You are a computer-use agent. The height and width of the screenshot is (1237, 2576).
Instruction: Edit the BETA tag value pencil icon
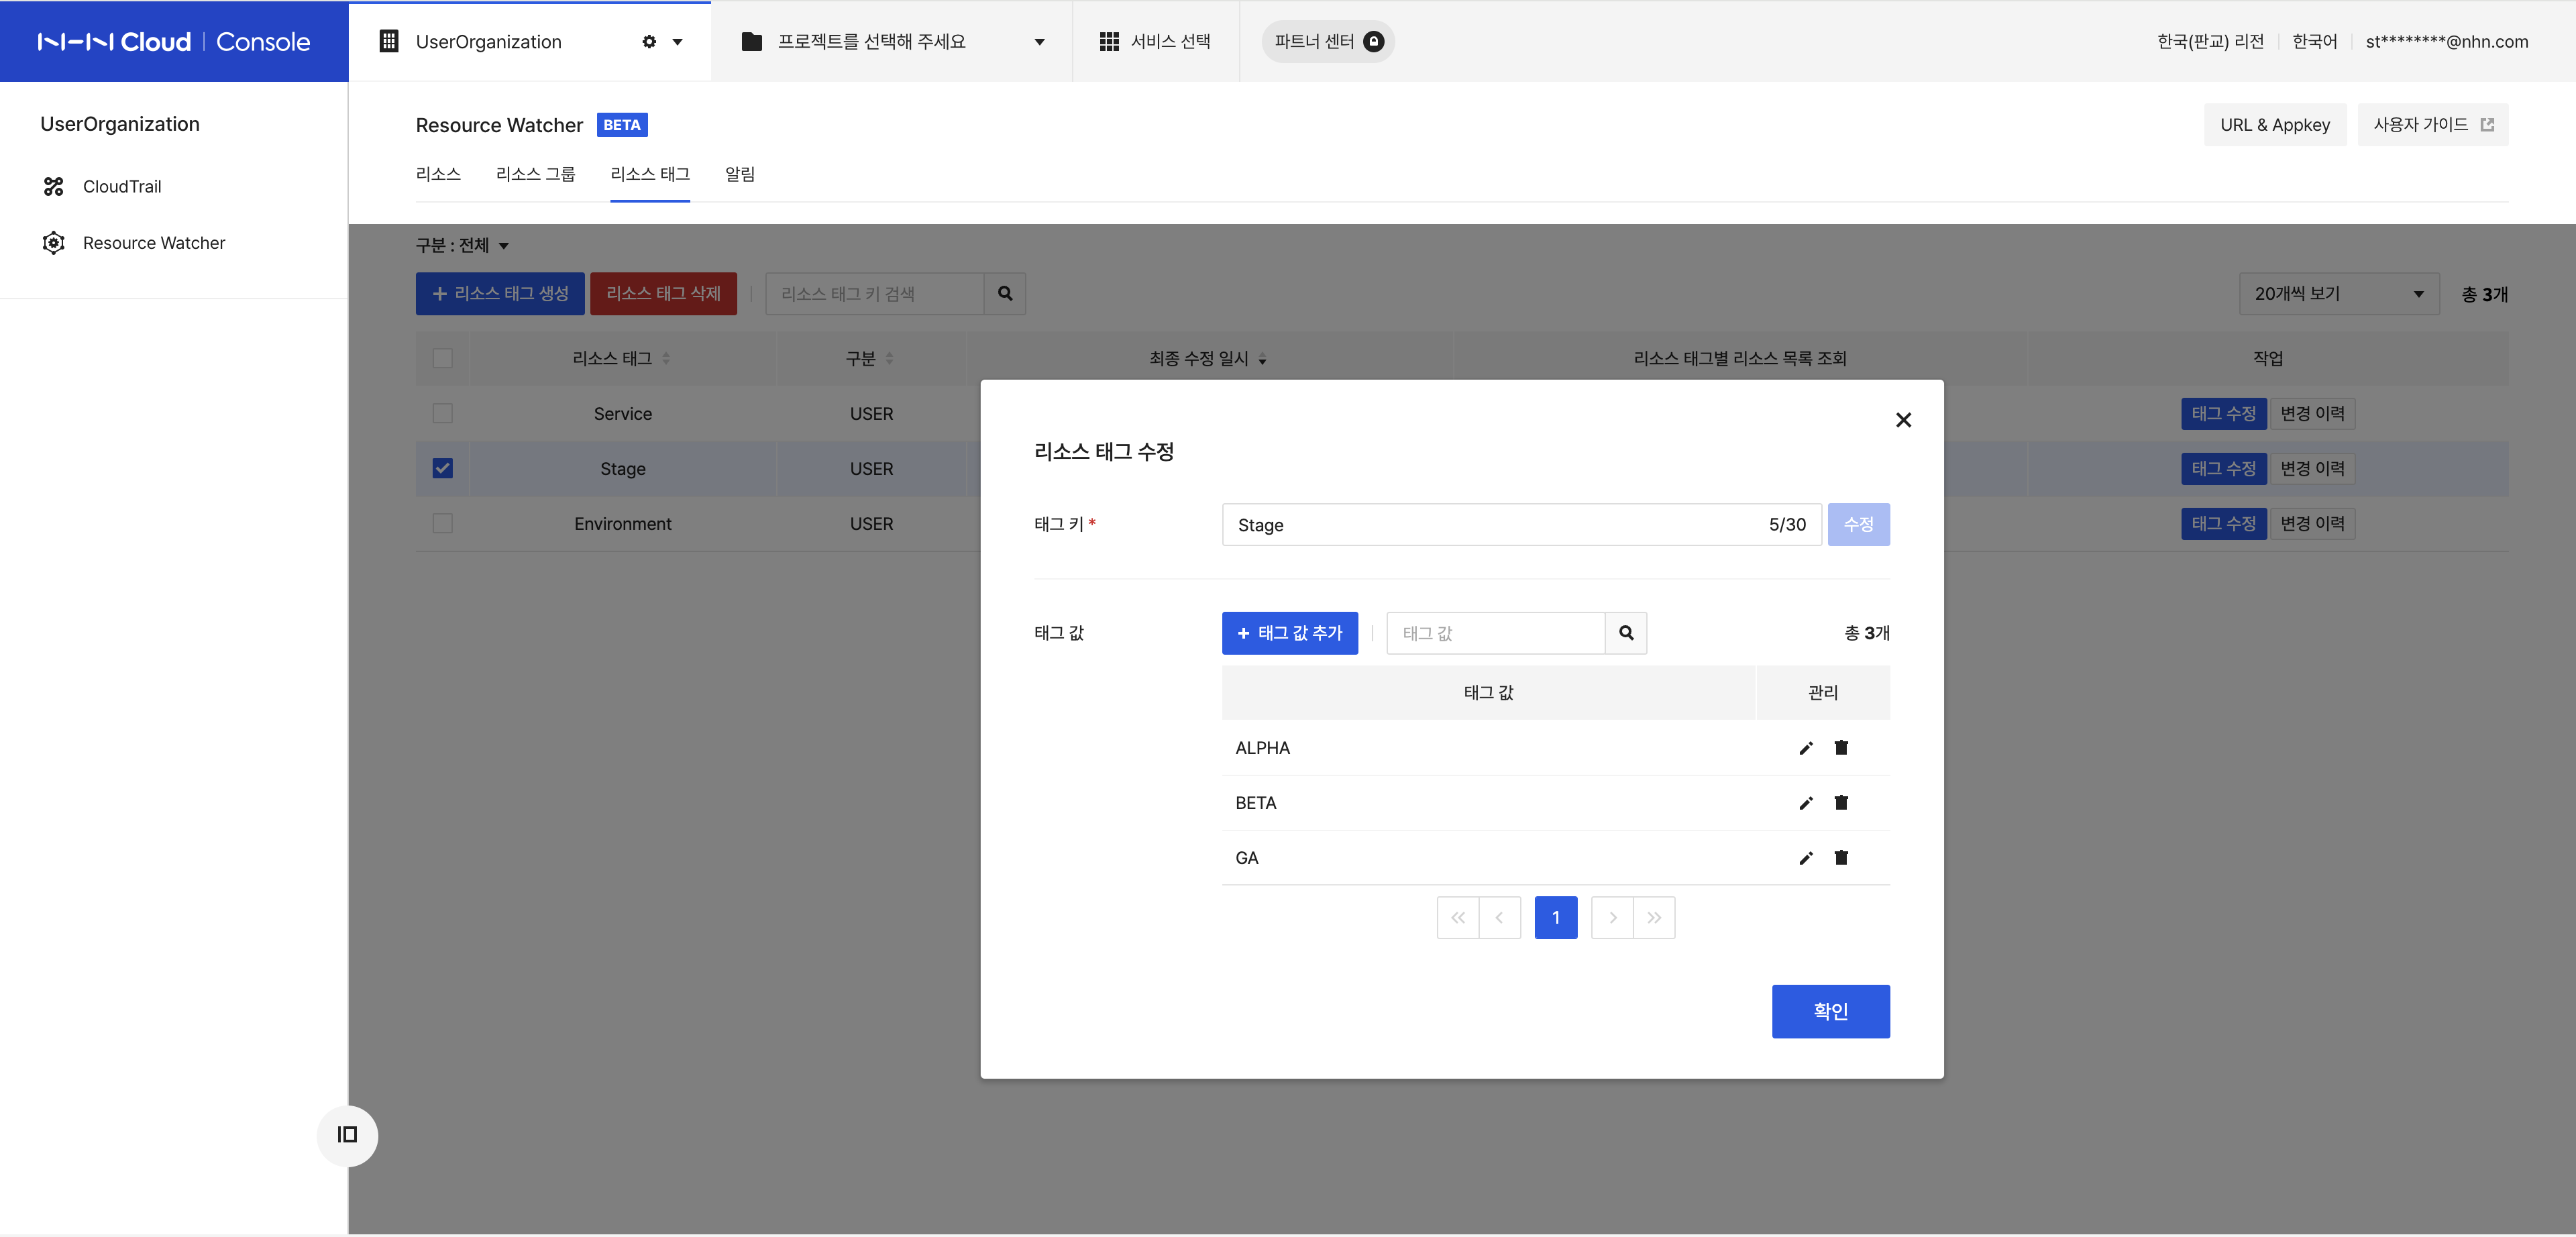tap(1806, 803)
